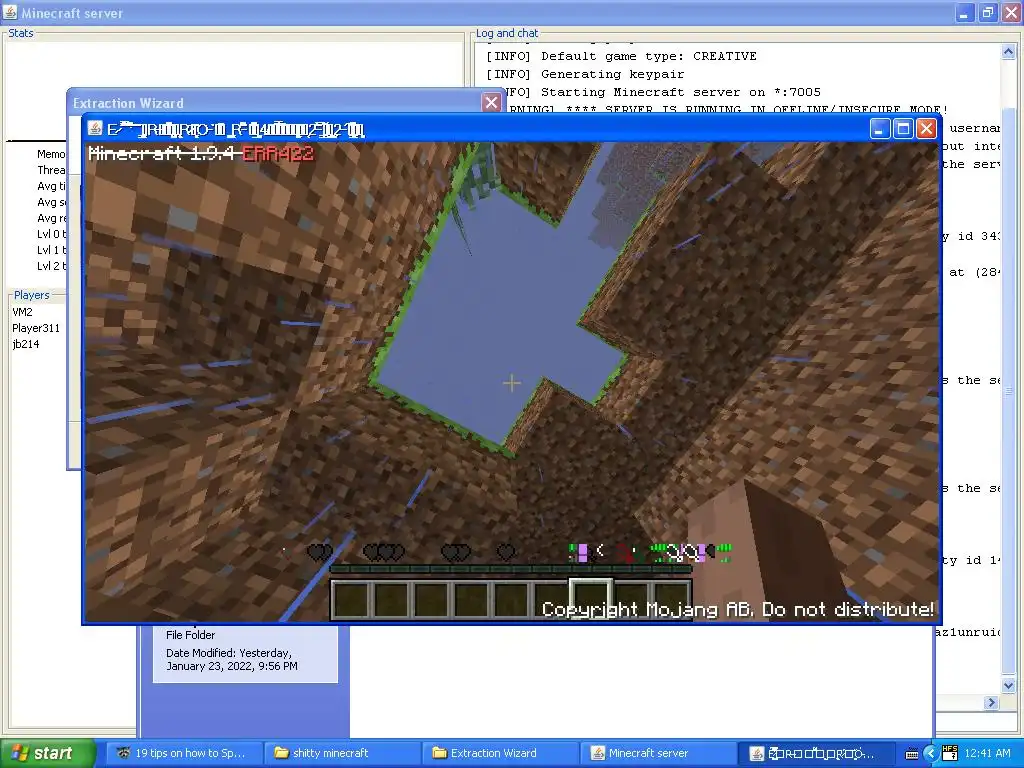Click the experience bar above the hotbar
This screenshot has width=1024, height=768.
[511, 569]
